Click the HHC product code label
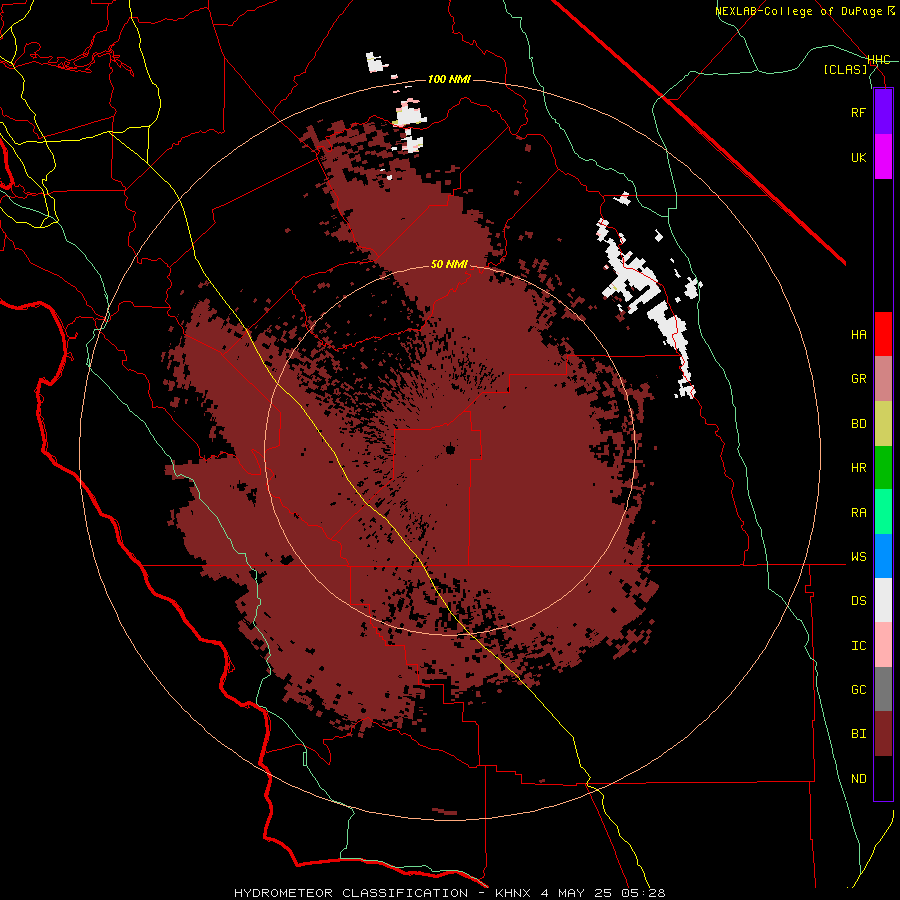 (x=879, y=60)
